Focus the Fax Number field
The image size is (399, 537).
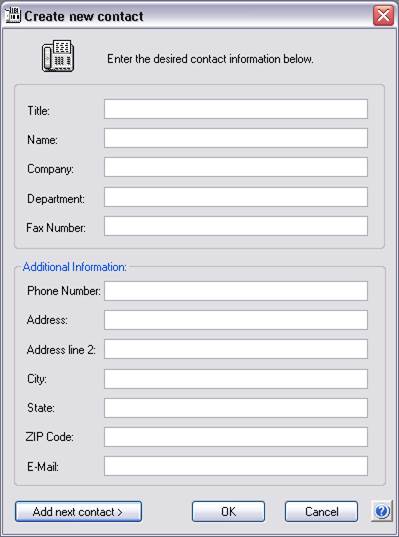click(x=236, y=226)
